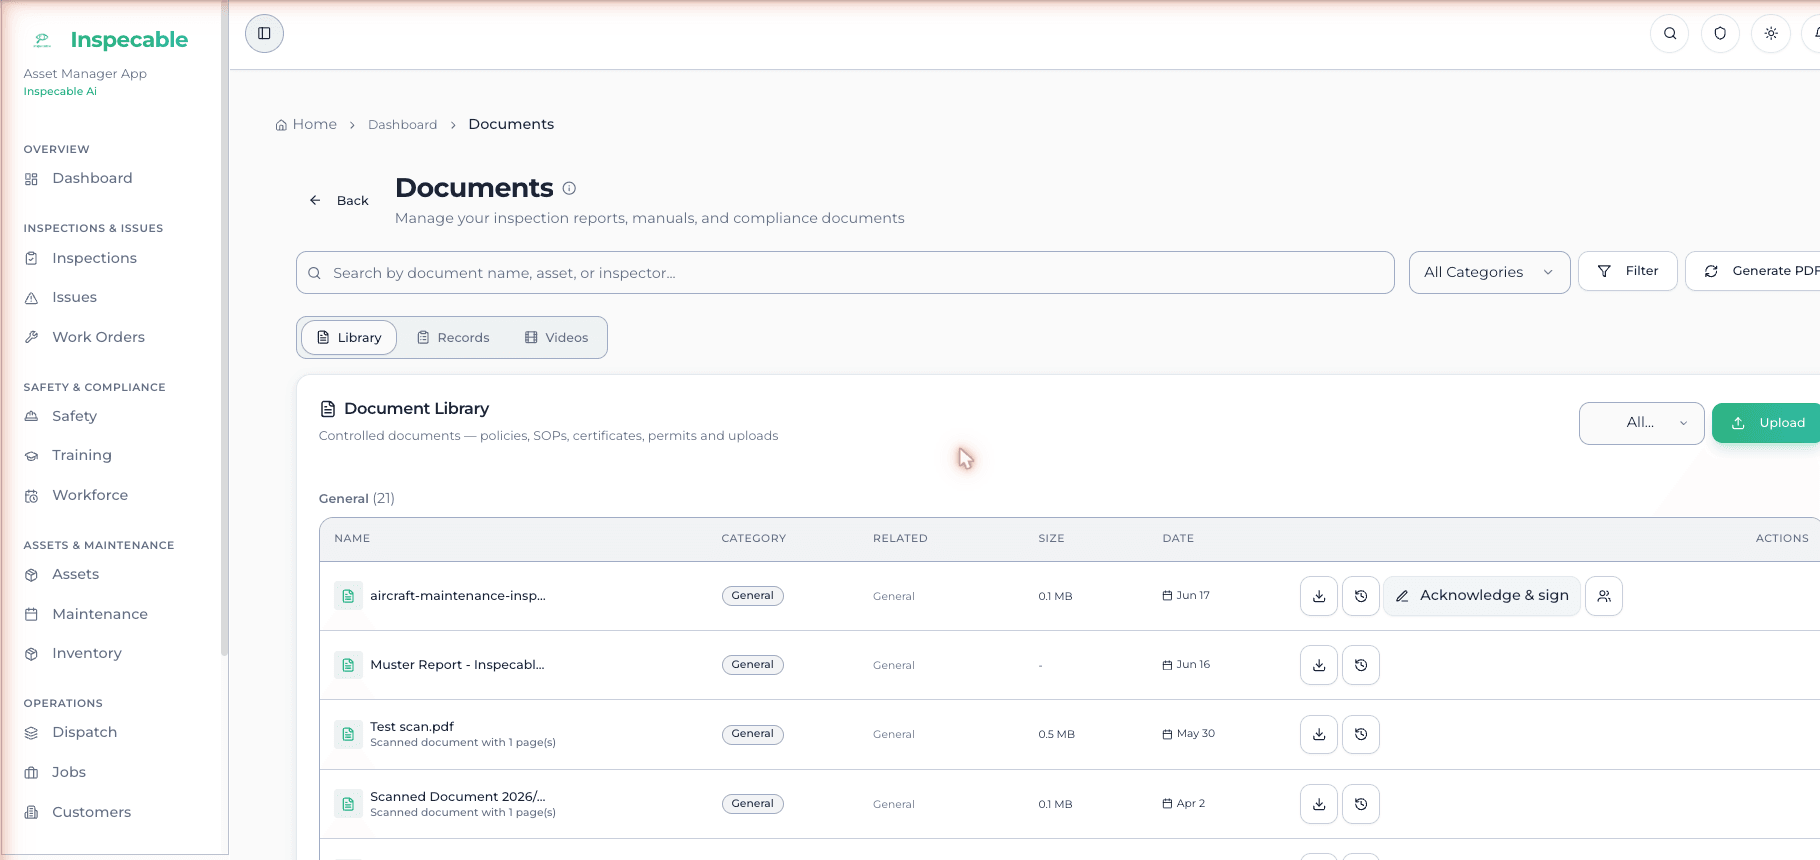View version history for aircraft-maintenance-insp document

pos(1361,596)
